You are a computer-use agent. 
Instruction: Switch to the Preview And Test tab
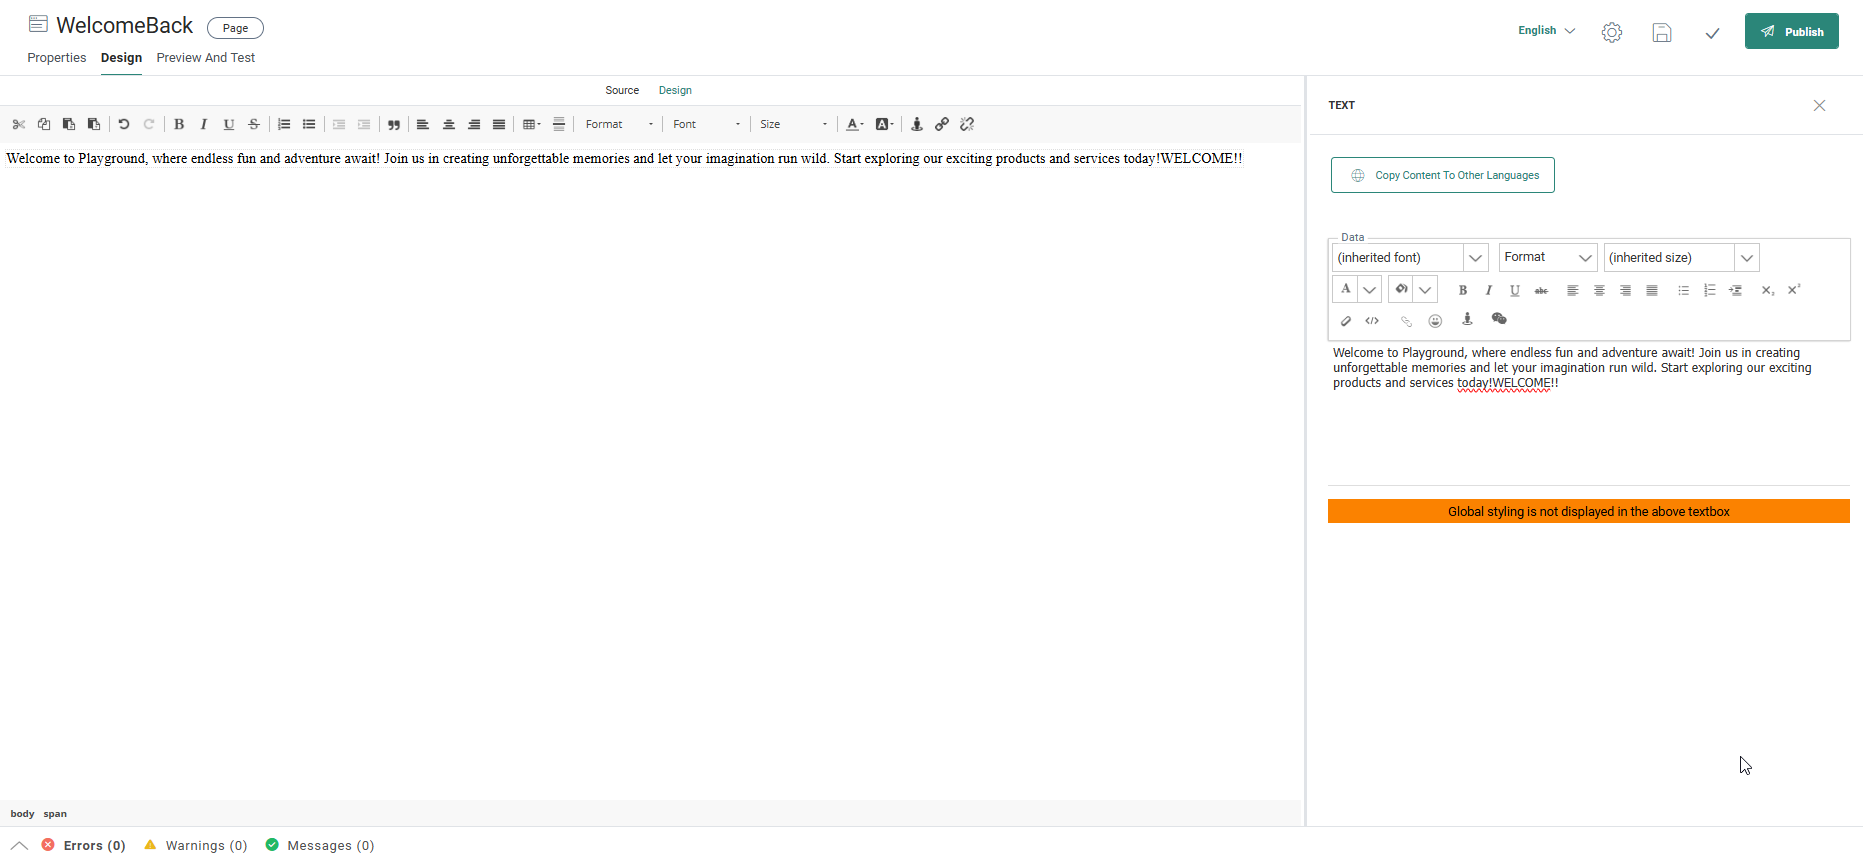(x=205, y=58)
